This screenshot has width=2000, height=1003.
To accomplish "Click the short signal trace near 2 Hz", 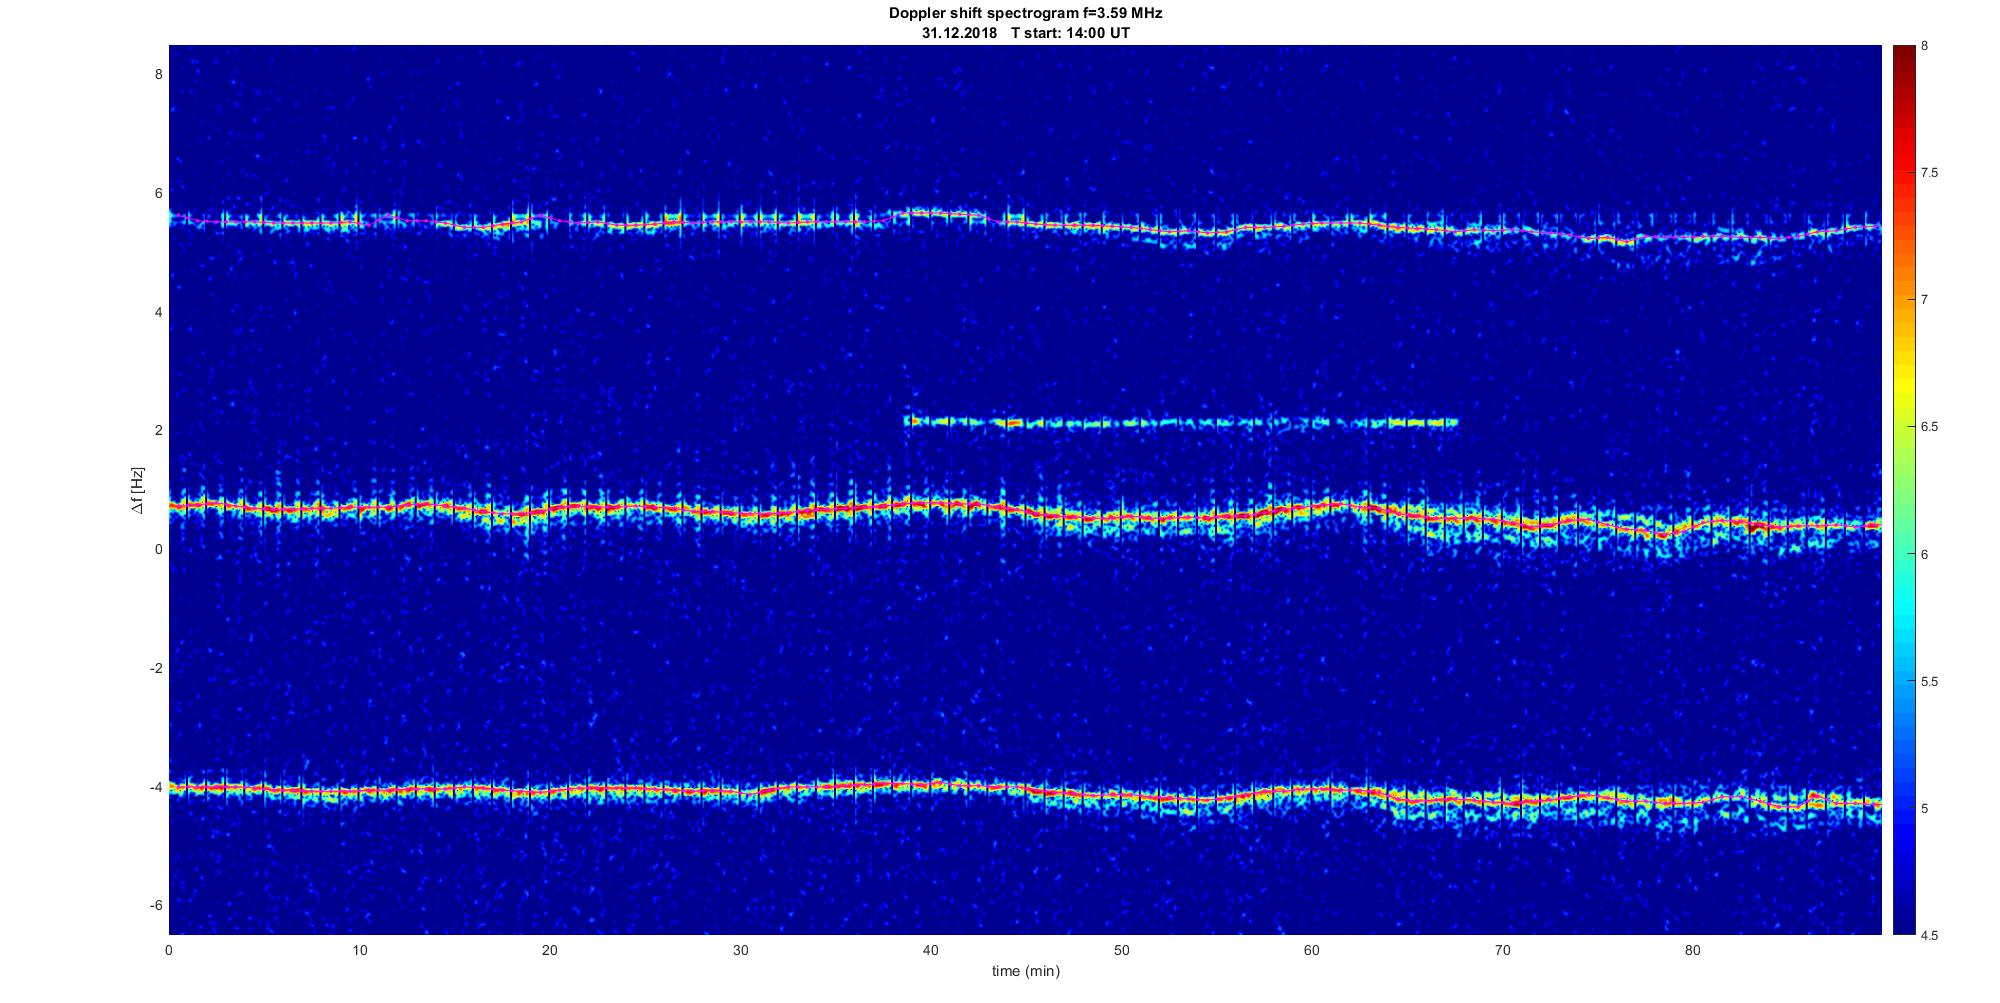I will (x=1181, y=422).
